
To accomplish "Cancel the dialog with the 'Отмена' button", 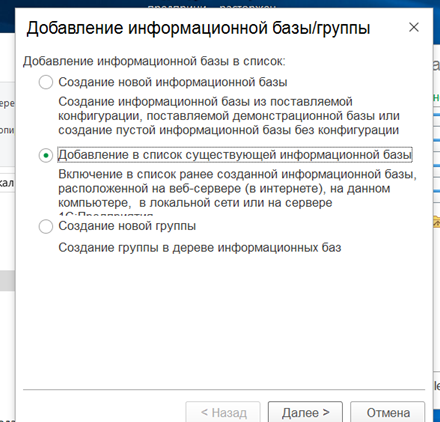I will pos(388,413).
